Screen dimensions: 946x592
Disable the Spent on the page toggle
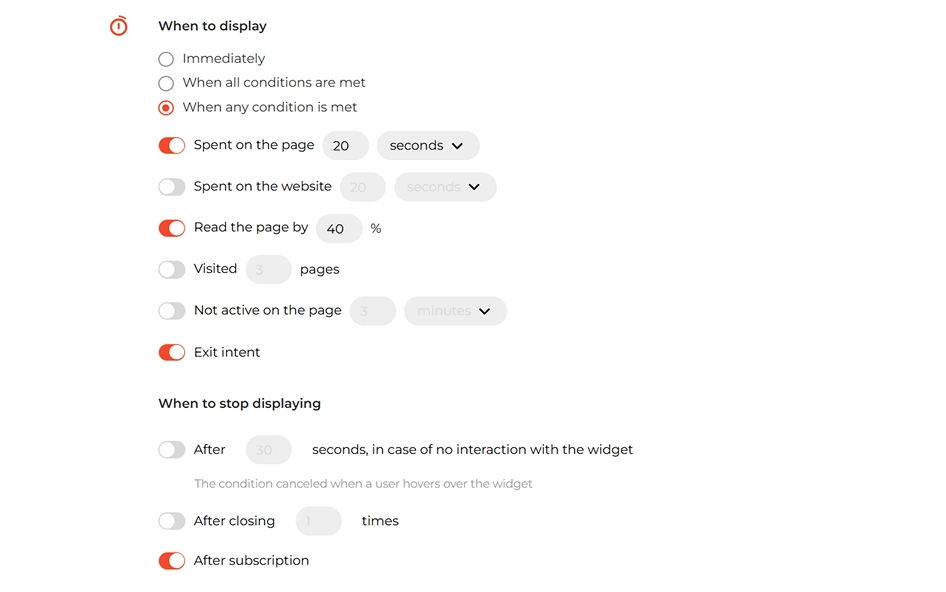coord(172,145)
